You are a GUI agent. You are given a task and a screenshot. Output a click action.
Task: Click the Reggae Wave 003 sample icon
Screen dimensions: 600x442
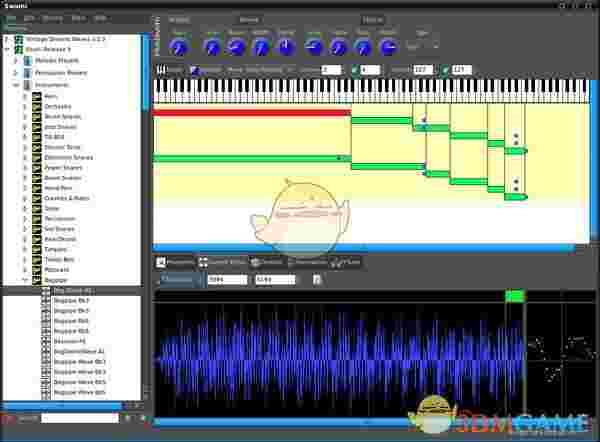pyautogui.click(x=46, y=372)
